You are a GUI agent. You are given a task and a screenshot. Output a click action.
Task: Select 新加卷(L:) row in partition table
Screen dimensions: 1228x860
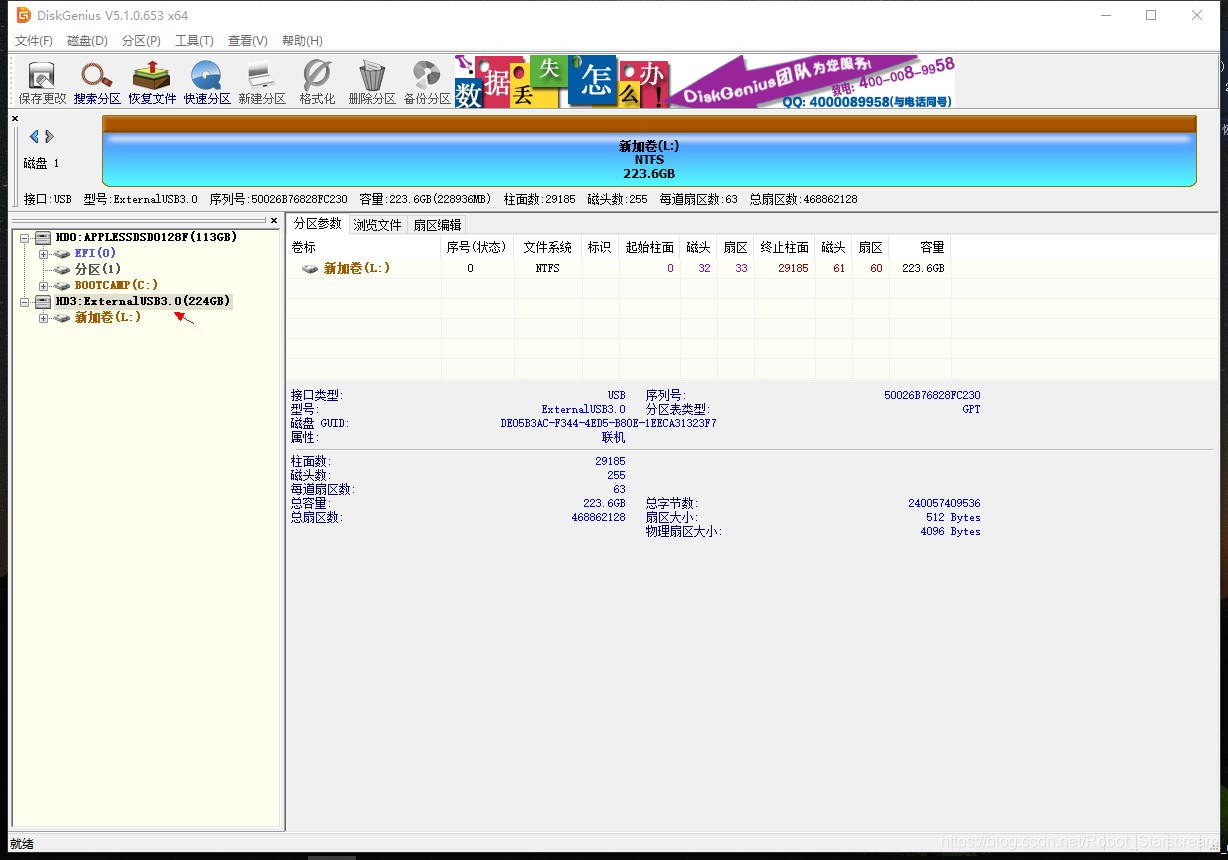click(x=618, y=268)
